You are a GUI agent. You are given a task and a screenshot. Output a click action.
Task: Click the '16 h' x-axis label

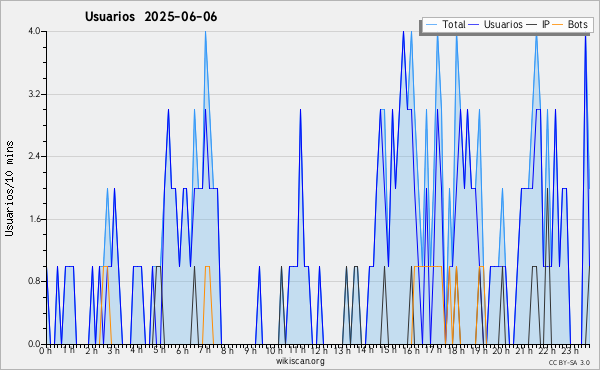(x=411, y=350)
